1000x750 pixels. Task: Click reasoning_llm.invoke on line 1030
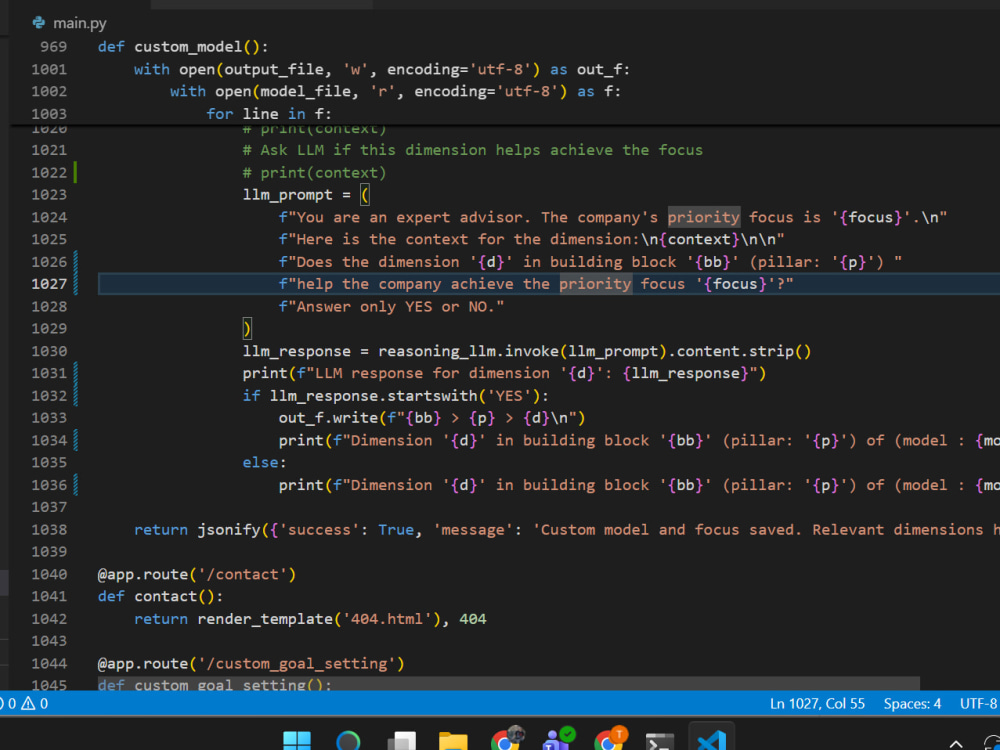pyautogui.click(x=468, y=351)
